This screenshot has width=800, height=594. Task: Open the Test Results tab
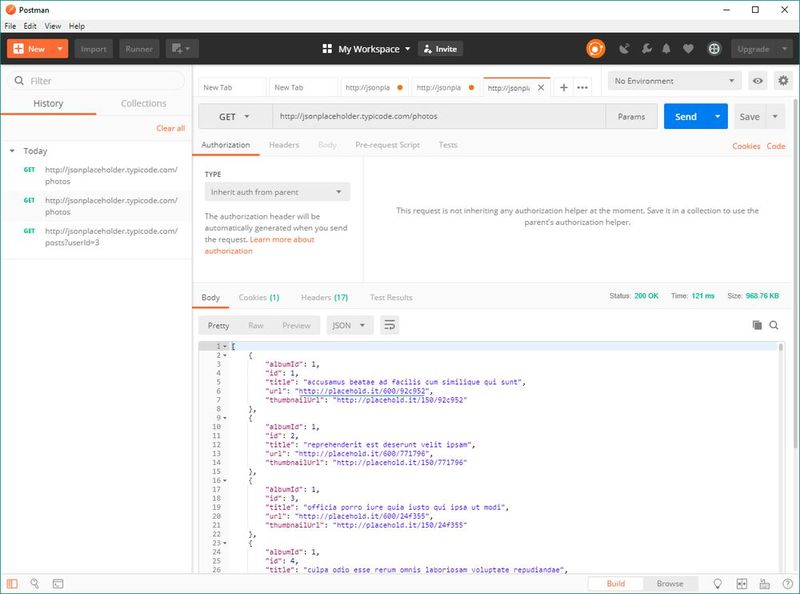click(x=391, y=298)
